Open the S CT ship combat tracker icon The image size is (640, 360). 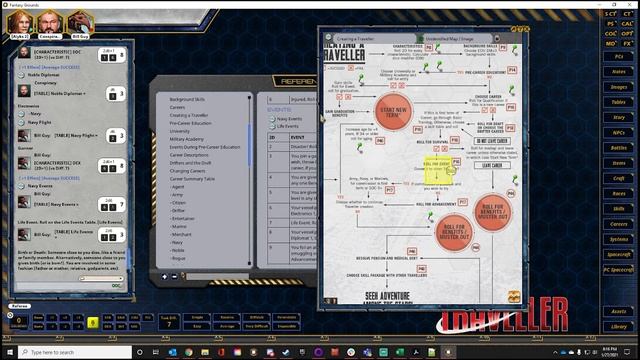[611, 14]
